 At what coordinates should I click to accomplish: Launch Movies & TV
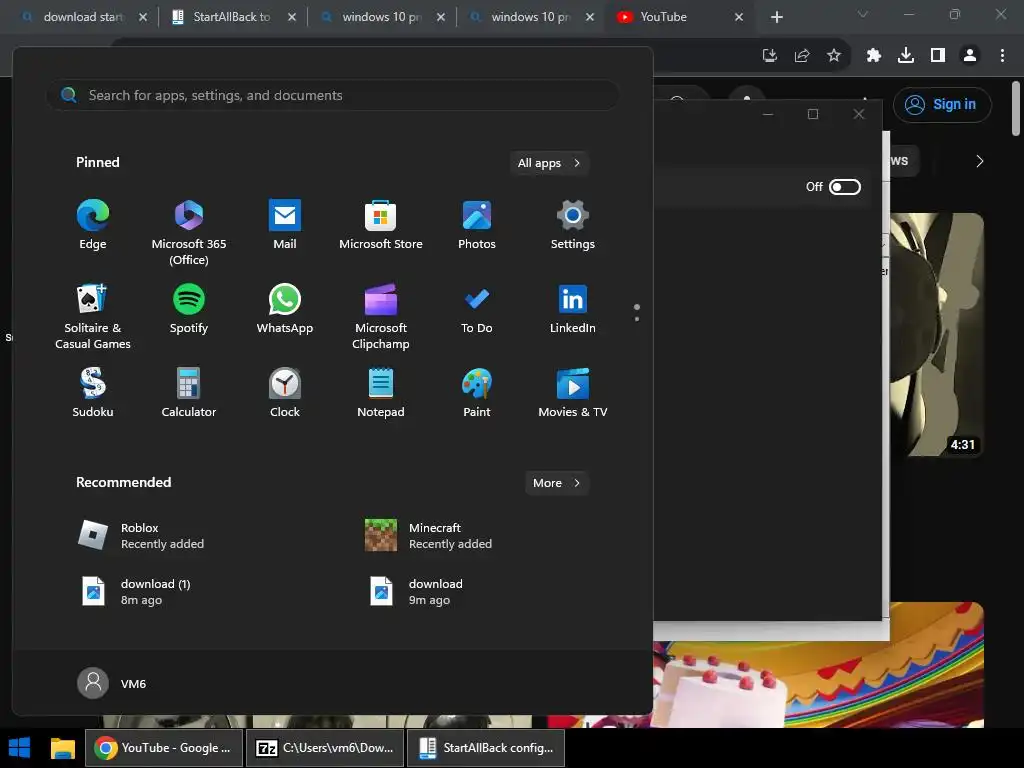(x=573, y=393)
